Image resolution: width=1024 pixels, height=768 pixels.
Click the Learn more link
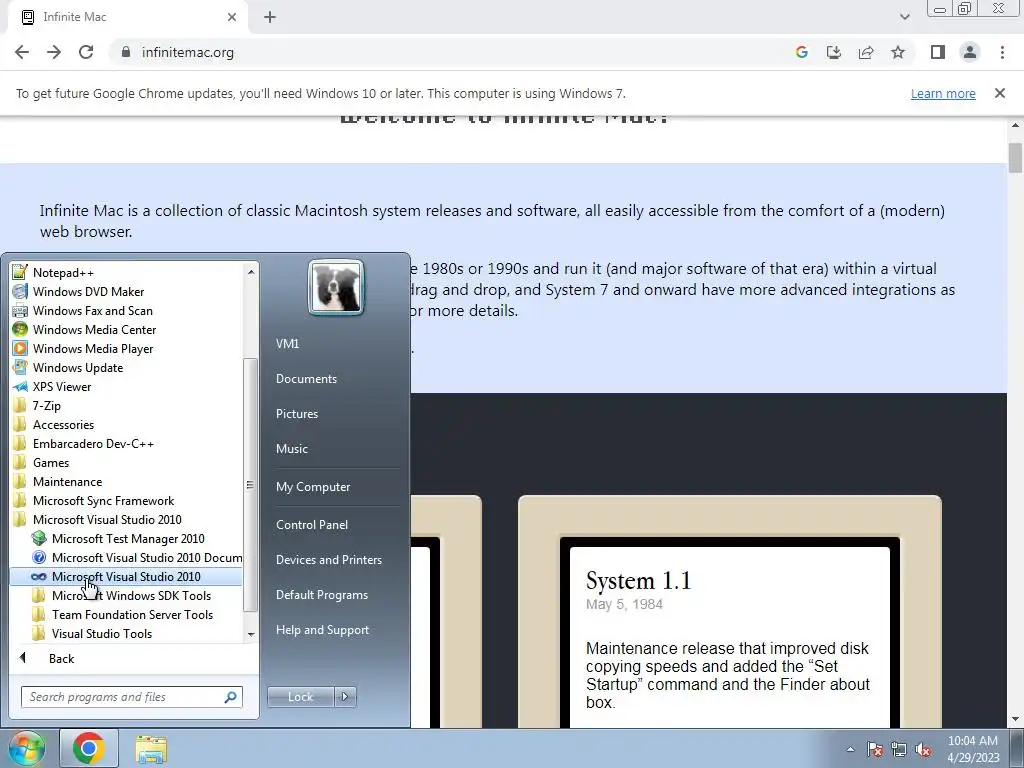[943, 93]
